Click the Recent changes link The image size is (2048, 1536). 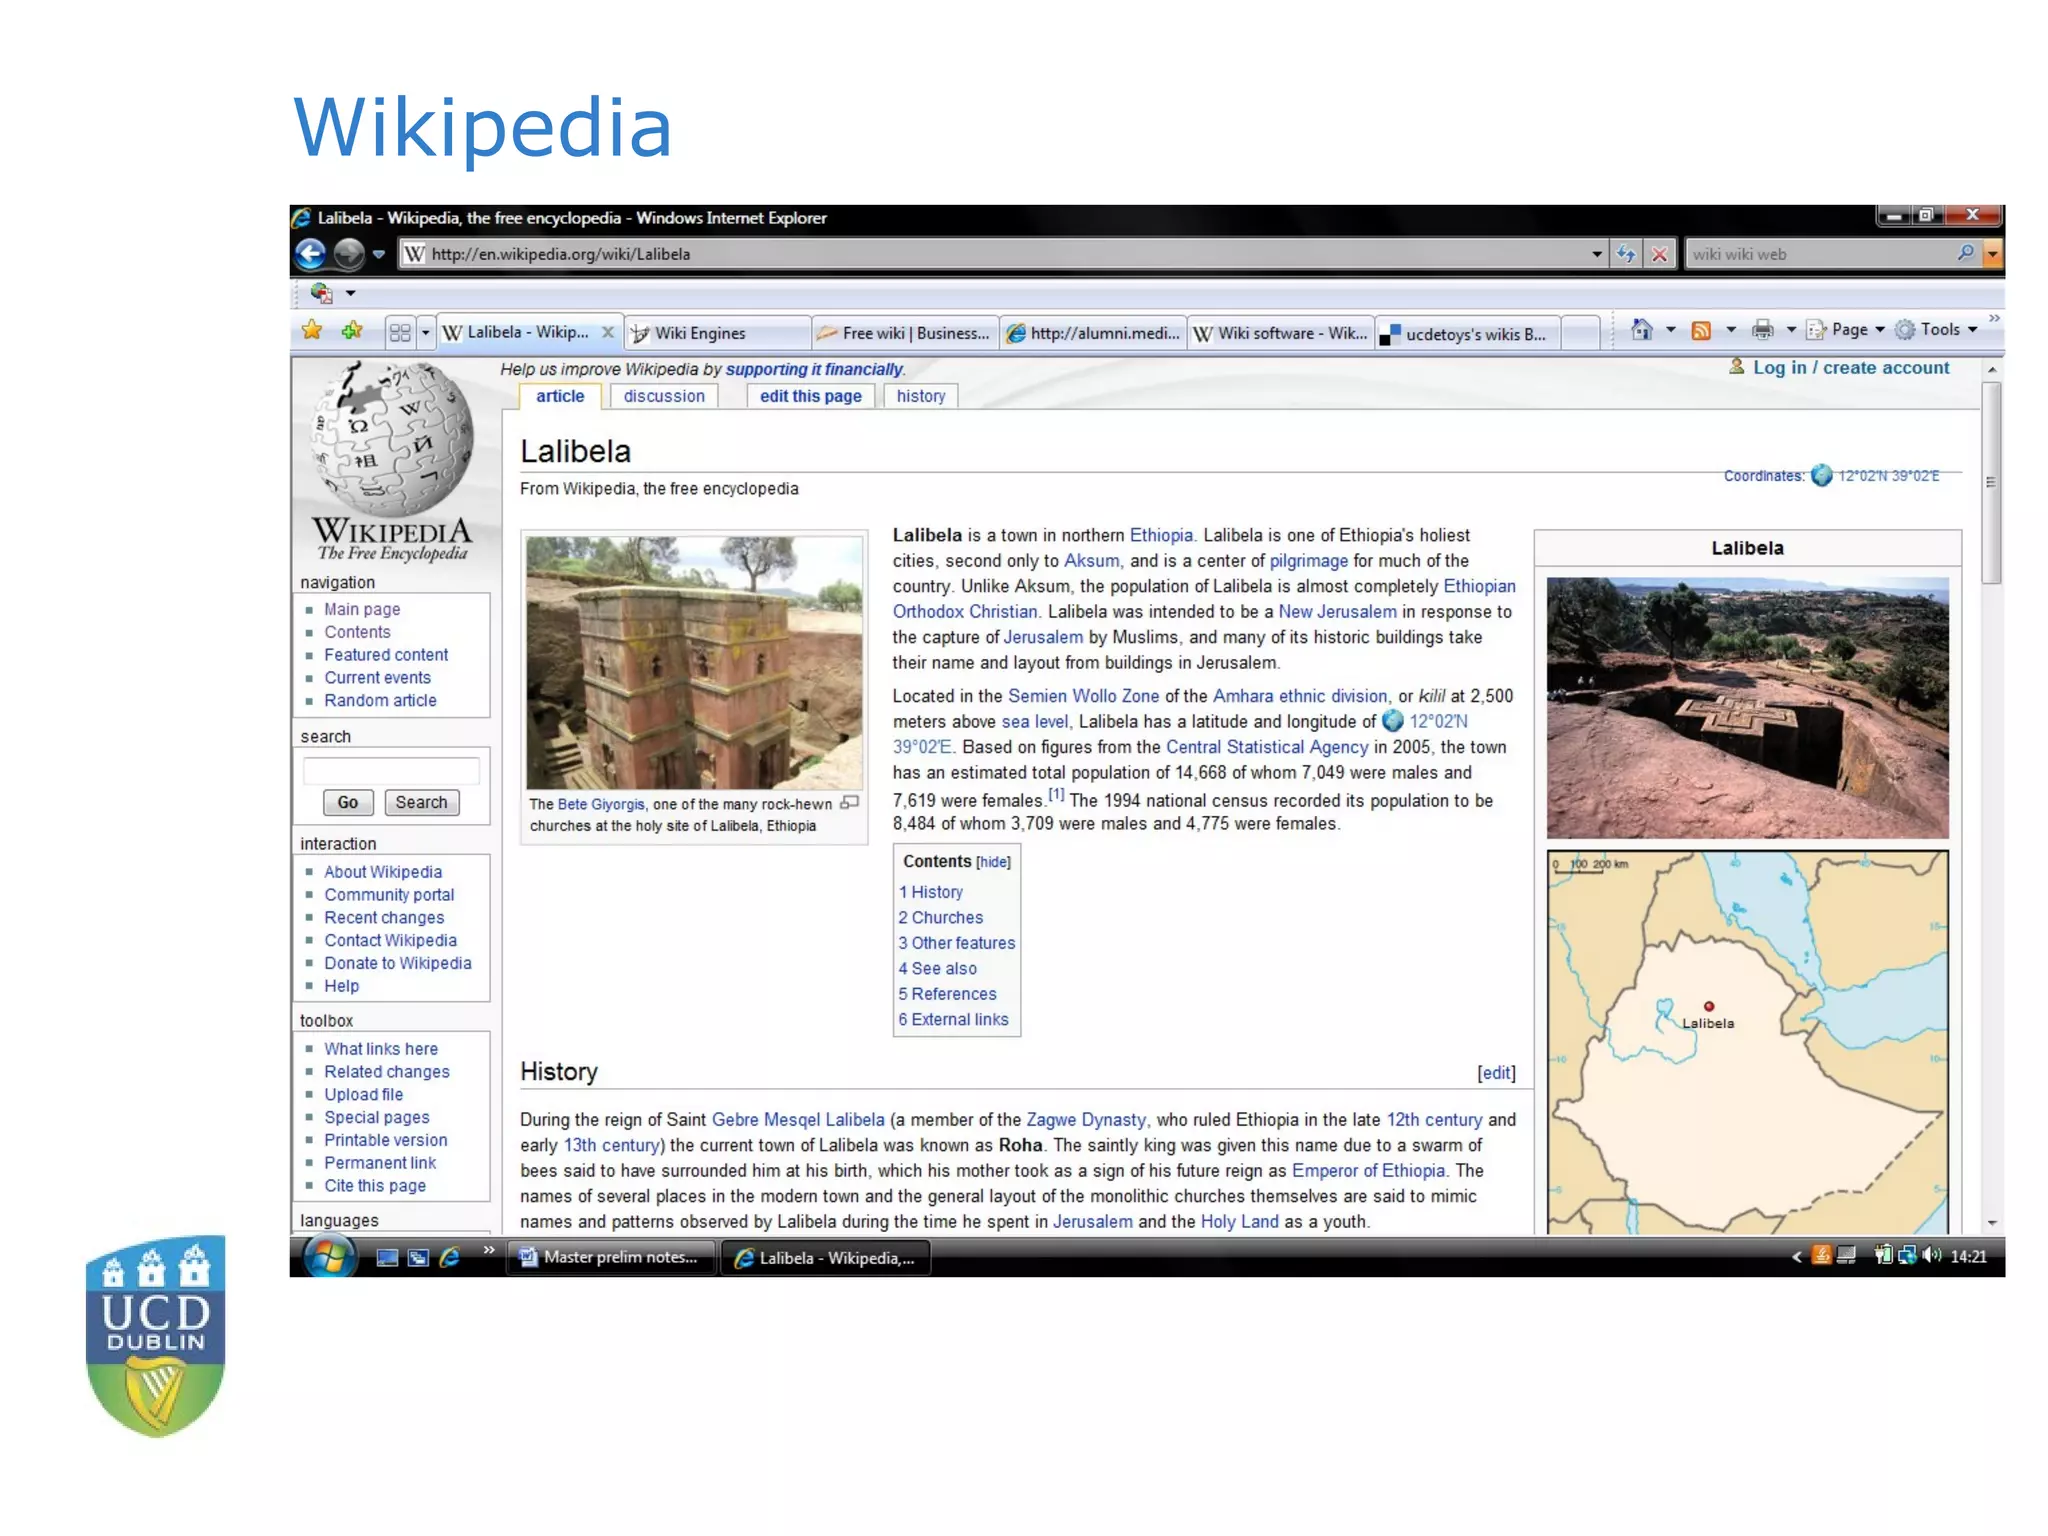(x=384, y=917)
